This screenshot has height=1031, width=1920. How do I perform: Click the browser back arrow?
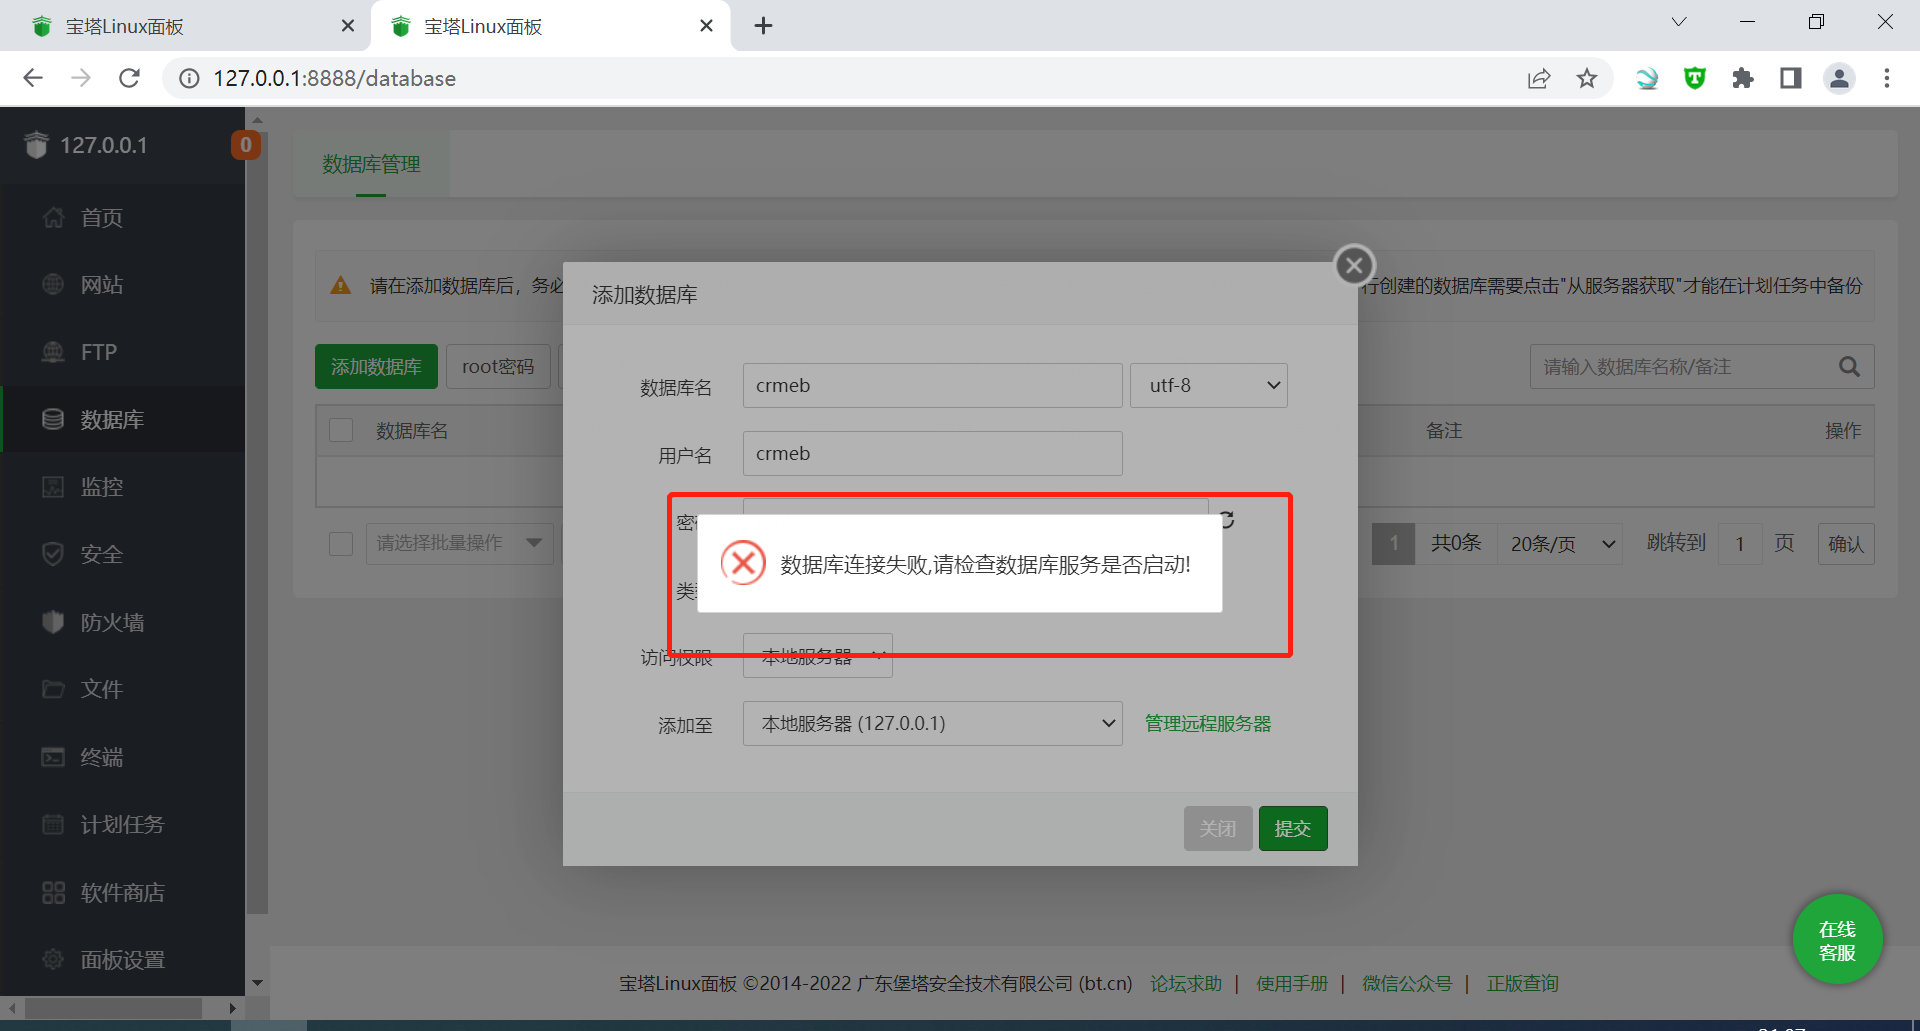[33, 78]
